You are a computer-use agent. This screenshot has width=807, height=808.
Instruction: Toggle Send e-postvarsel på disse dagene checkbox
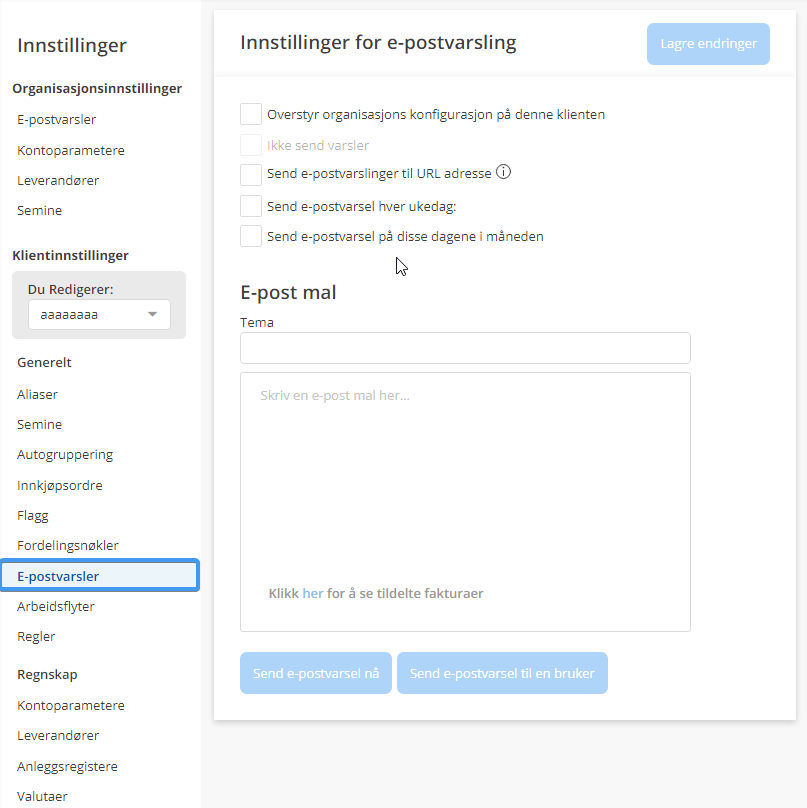[251, 236]
